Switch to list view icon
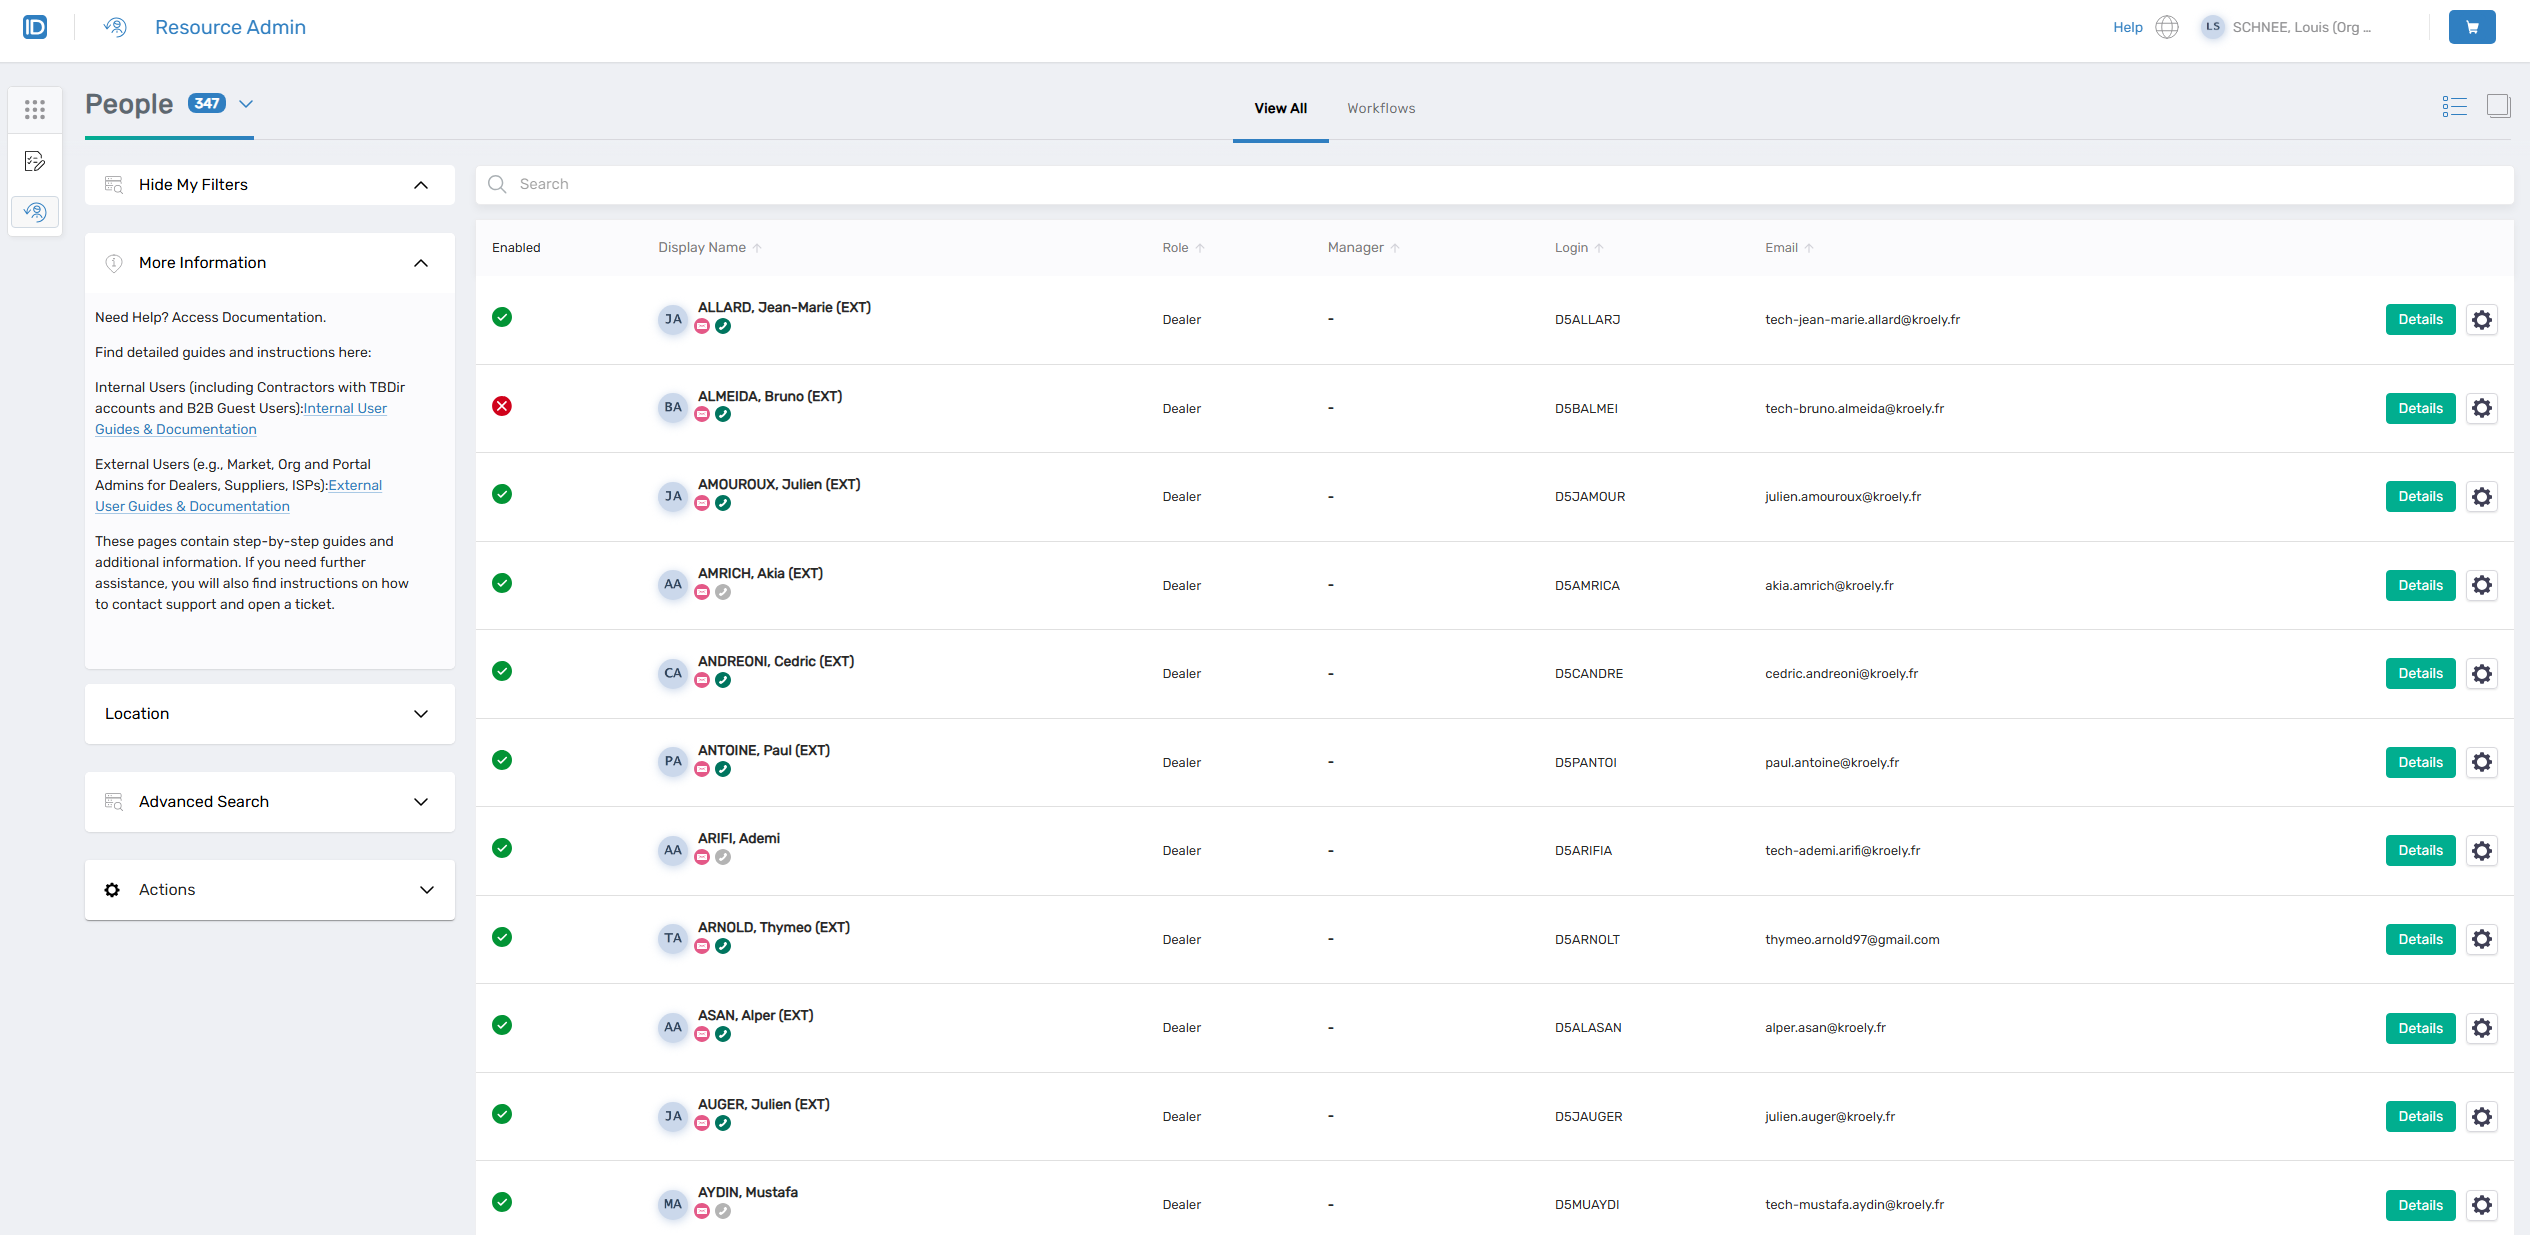 (x=2454, y=106)
